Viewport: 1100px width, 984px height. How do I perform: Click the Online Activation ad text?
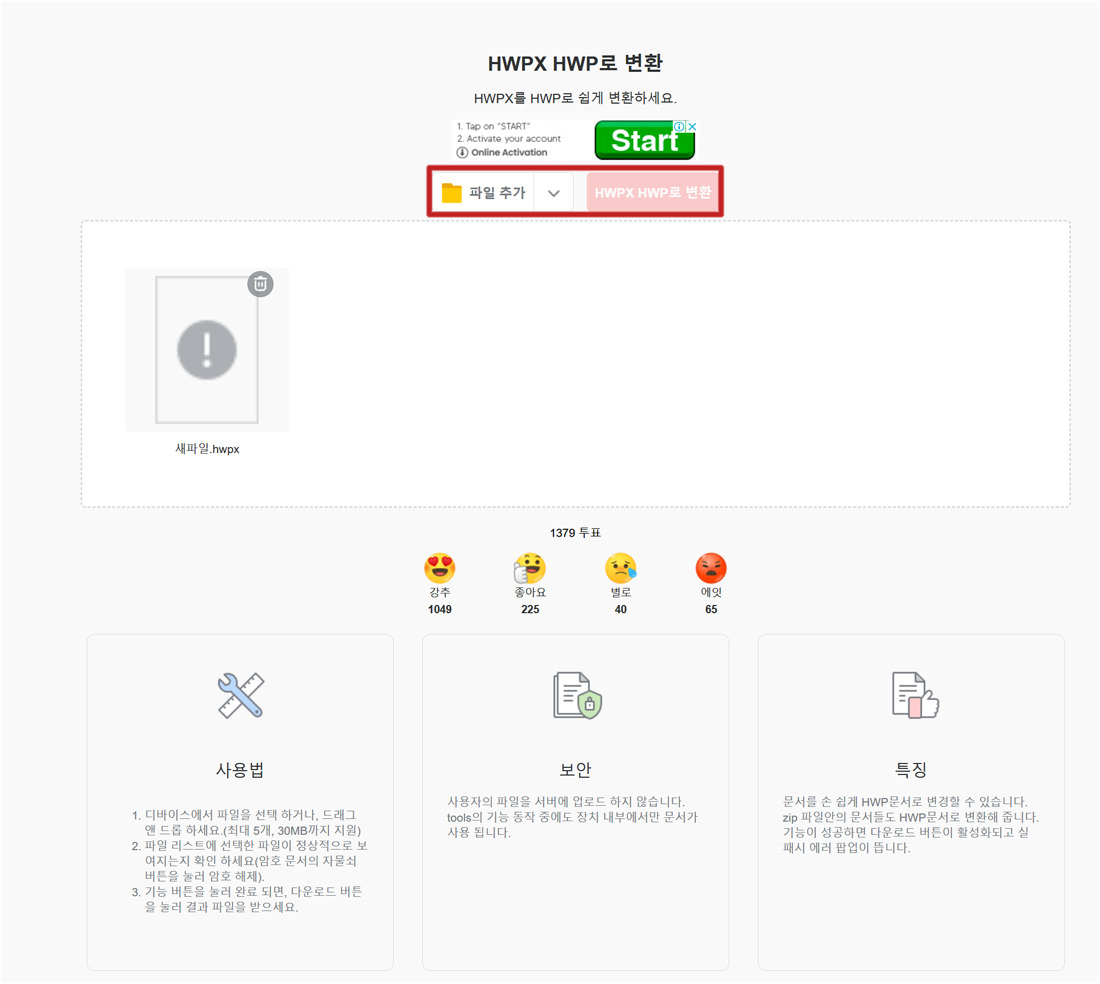(509, 152)
